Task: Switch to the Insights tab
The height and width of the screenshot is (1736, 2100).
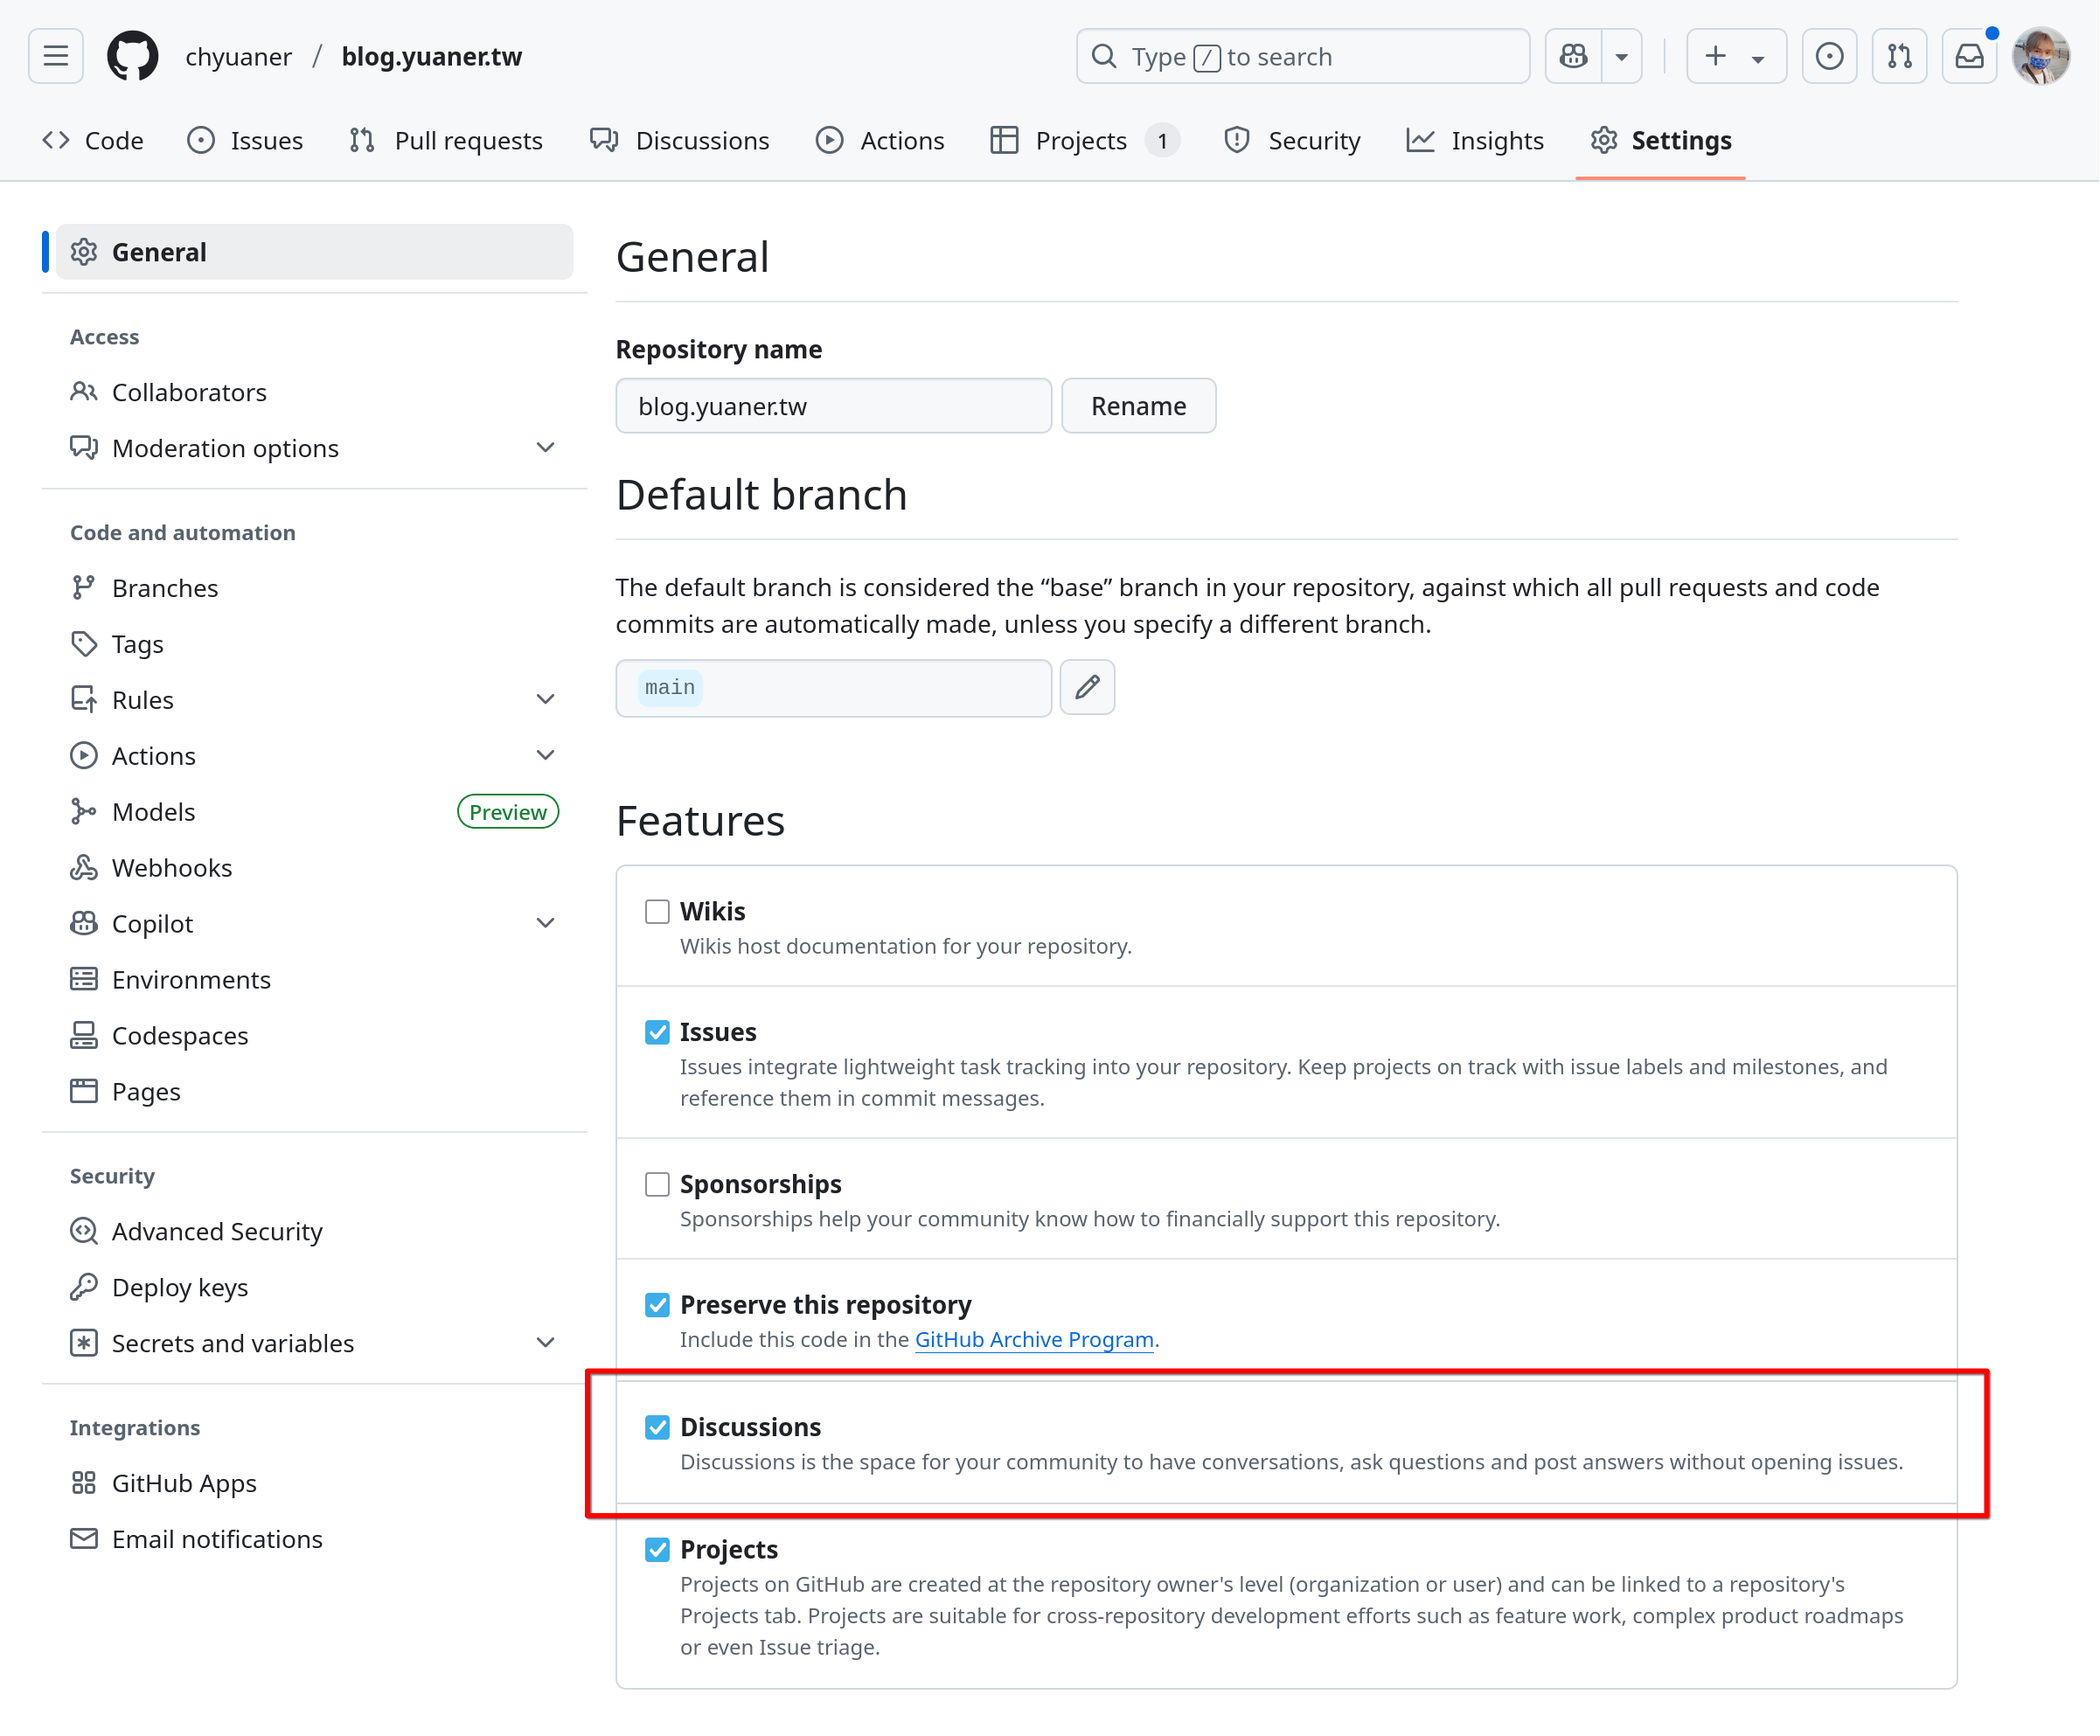Action: (1475, 140)
